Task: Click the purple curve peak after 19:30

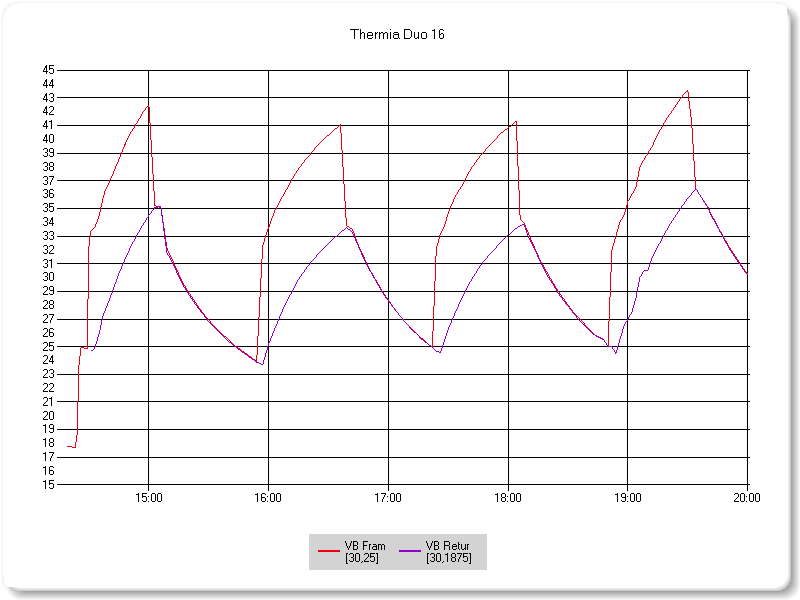Action: tap(696, 188)
